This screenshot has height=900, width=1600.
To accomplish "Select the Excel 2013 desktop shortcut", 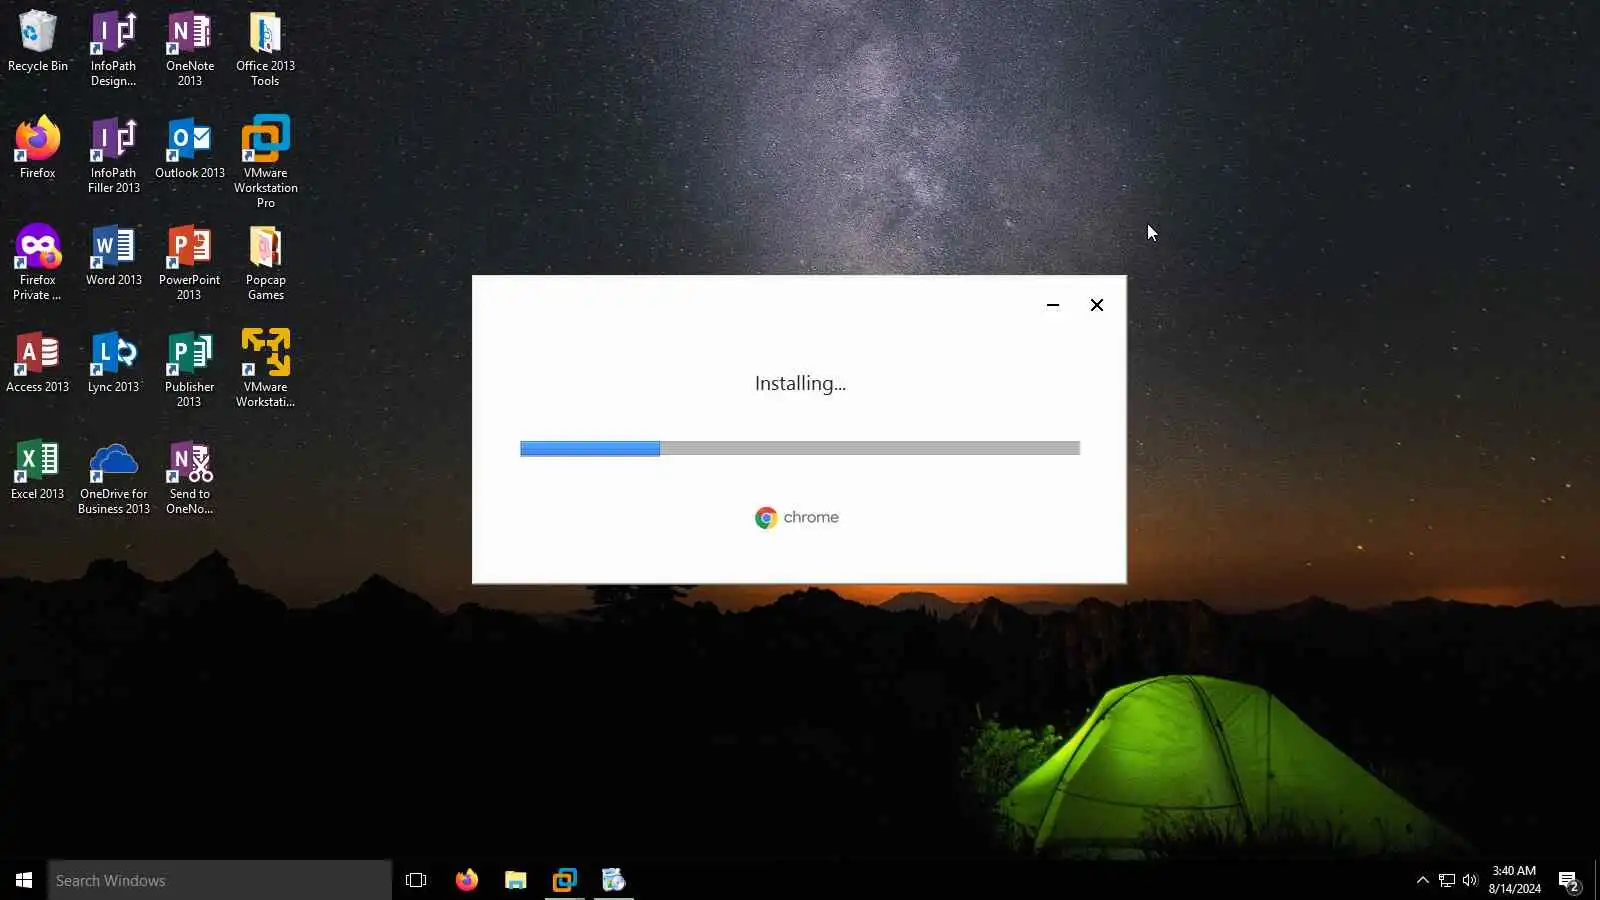I will coord(38,469).
